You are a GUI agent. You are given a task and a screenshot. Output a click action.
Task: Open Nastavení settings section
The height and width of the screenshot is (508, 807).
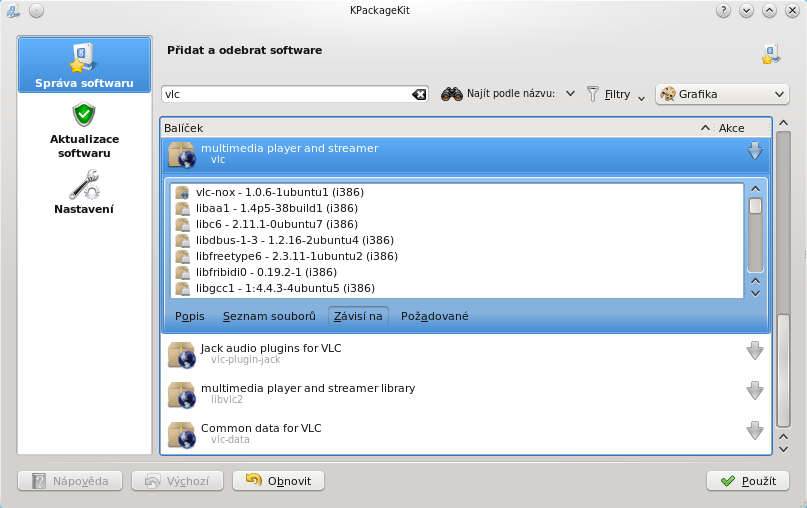click(x=84, y=192)
